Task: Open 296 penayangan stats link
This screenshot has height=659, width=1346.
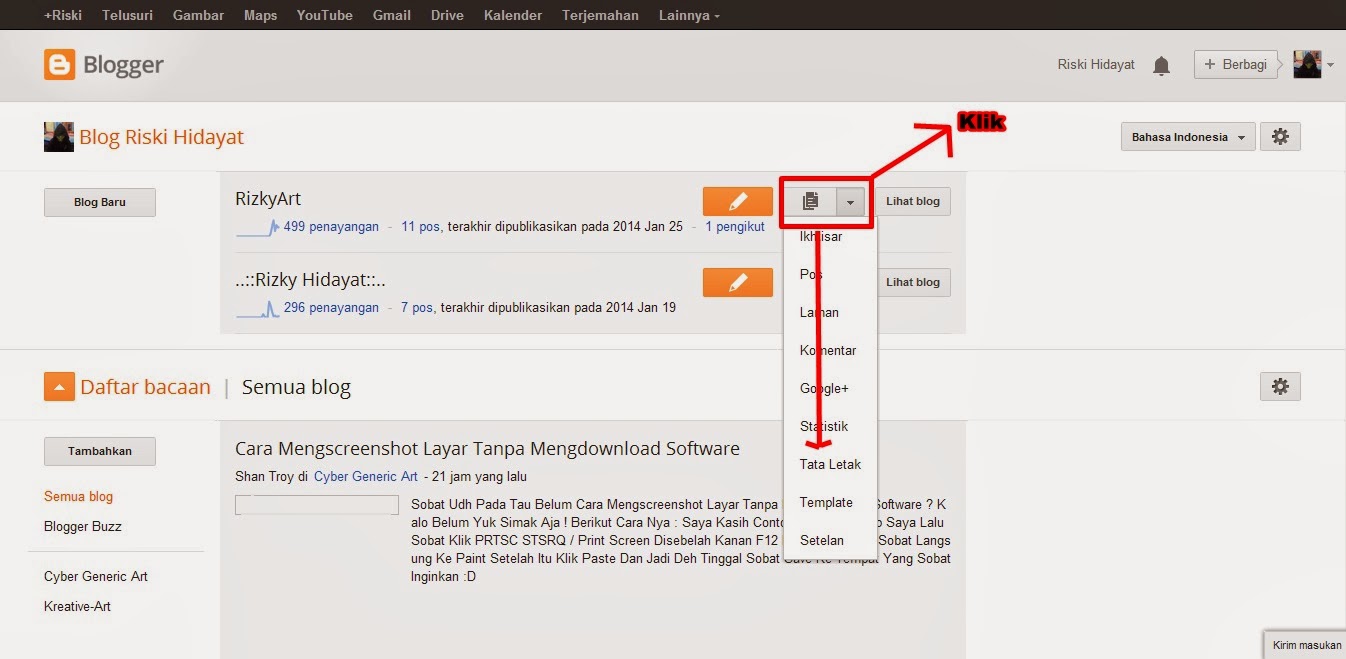Action: click(331, 308)
